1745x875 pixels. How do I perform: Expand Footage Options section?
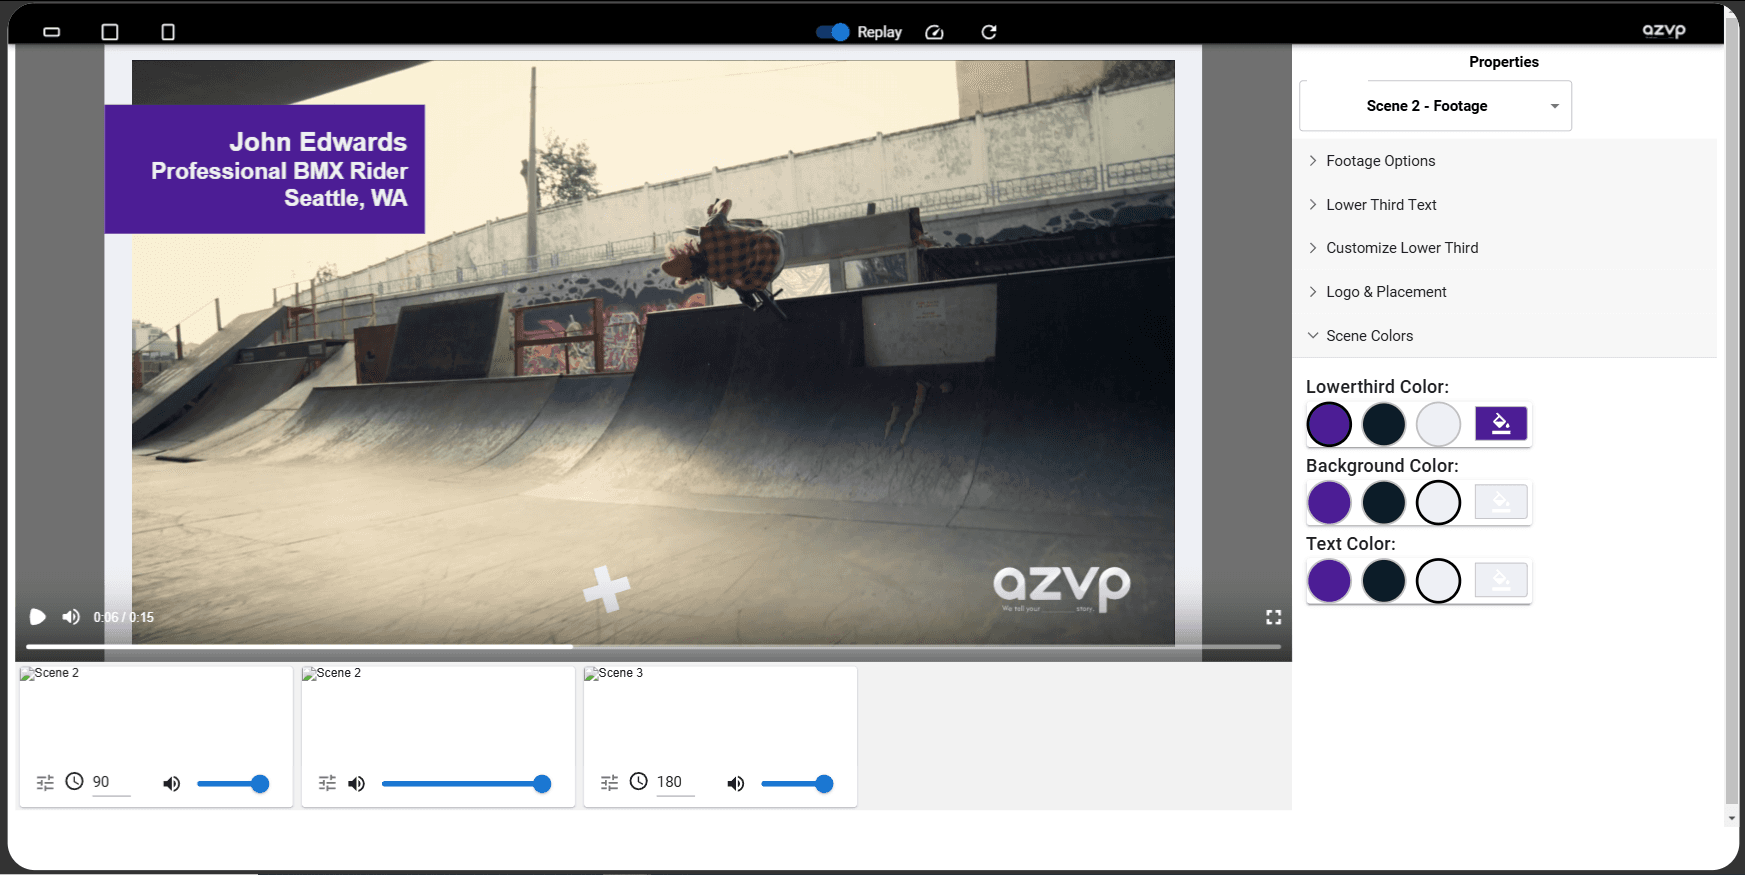coord(1504,161)
